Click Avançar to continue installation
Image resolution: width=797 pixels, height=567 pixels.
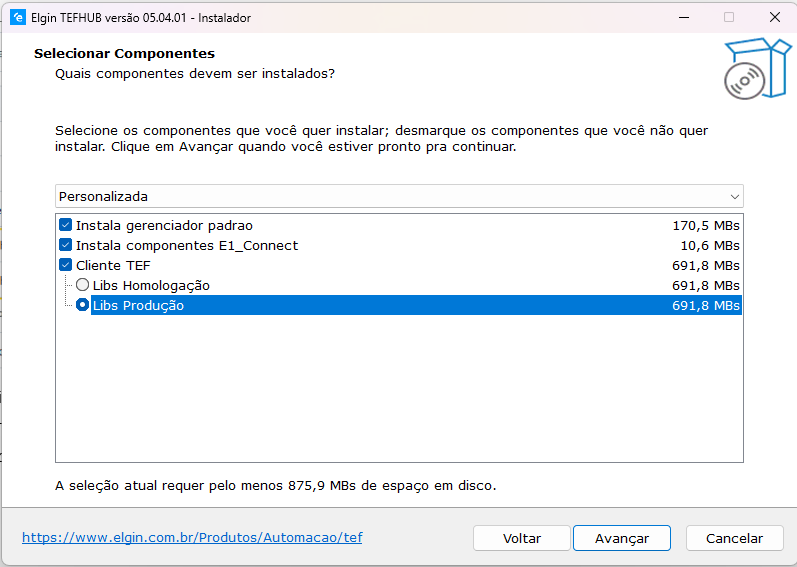[621, 538]
